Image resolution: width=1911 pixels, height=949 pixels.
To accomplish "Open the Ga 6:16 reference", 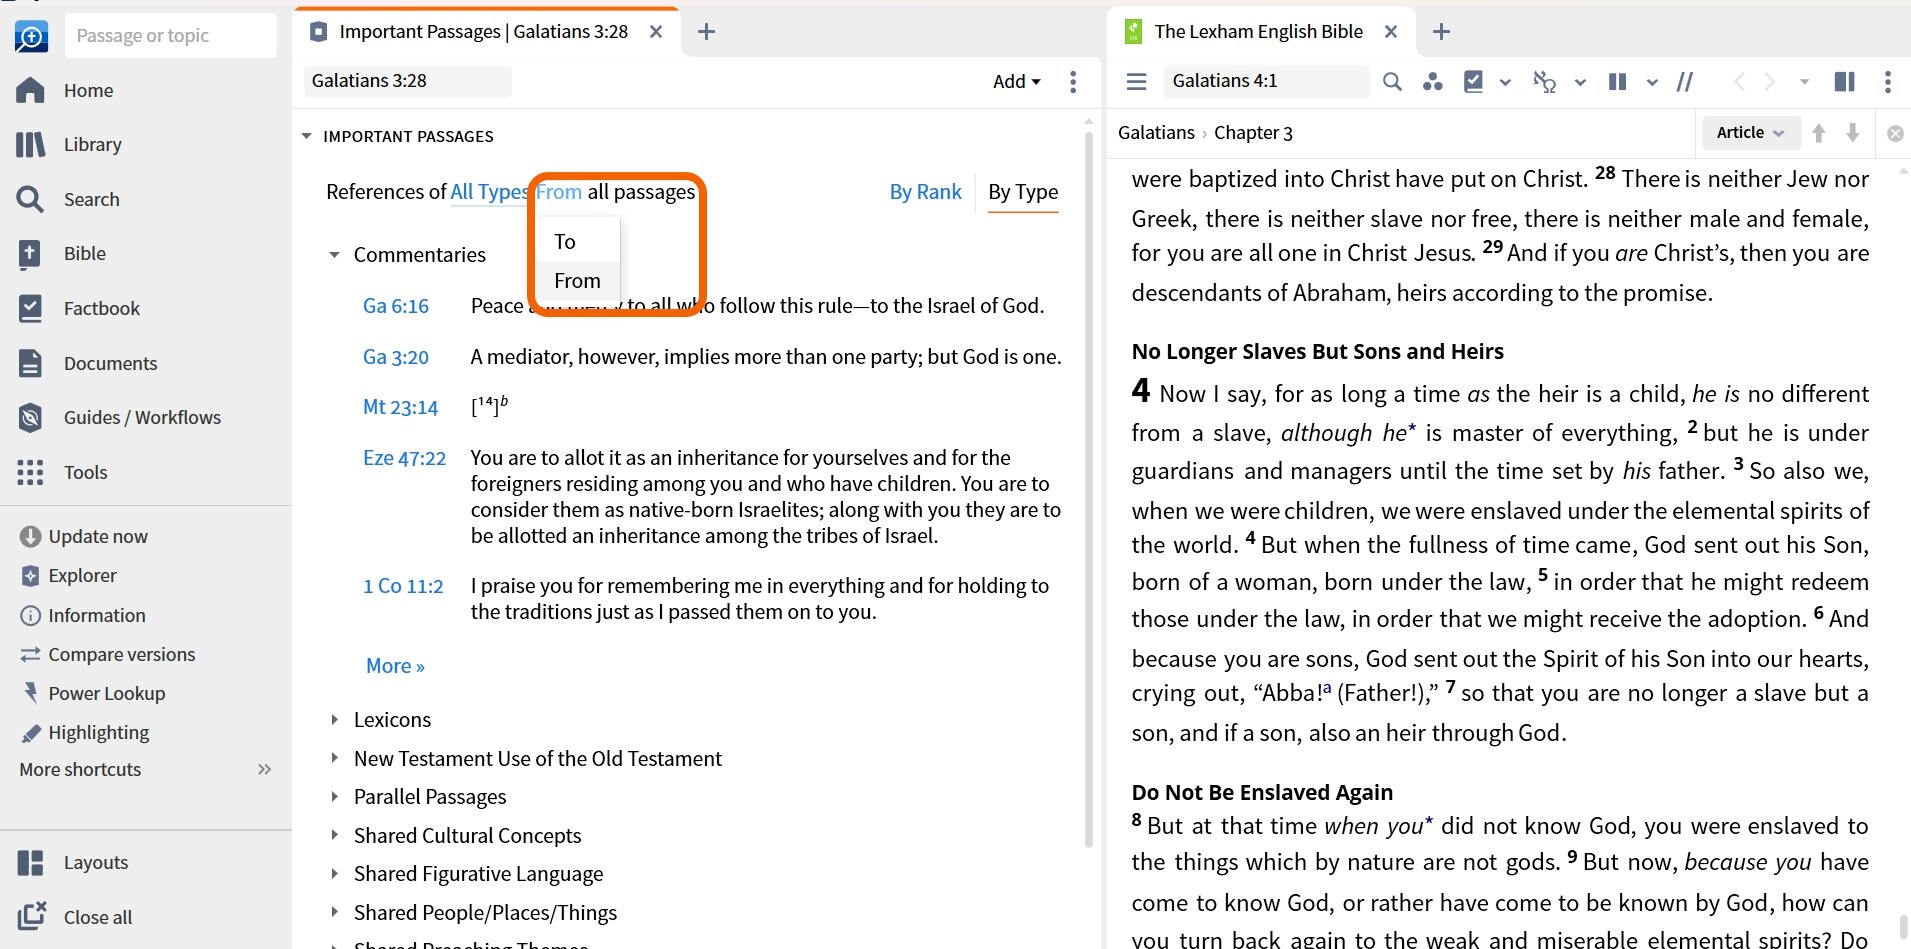I will [x=396, y=306].
